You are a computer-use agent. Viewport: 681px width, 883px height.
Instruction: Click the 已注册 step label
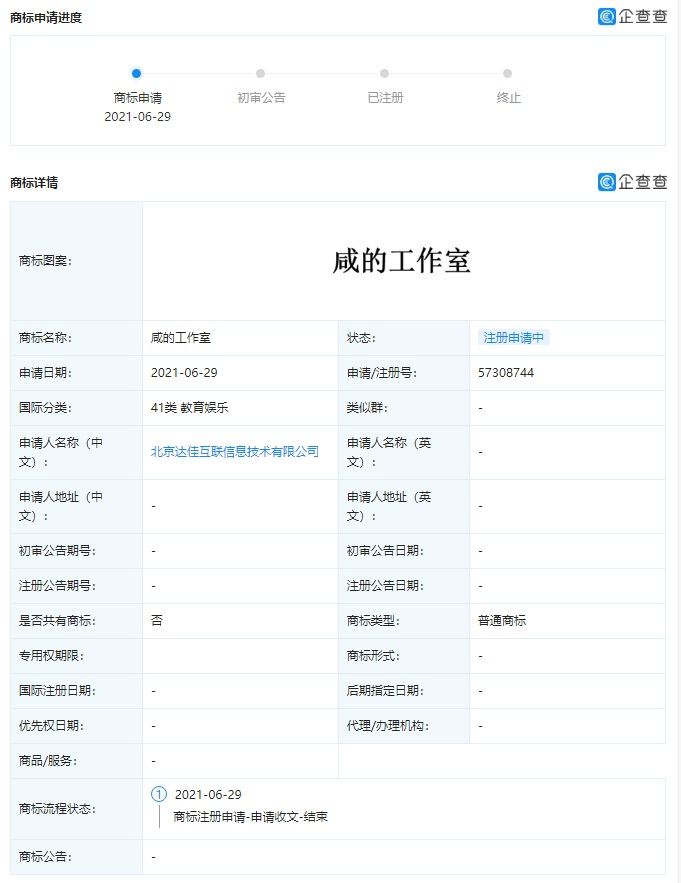coord(385,98)
